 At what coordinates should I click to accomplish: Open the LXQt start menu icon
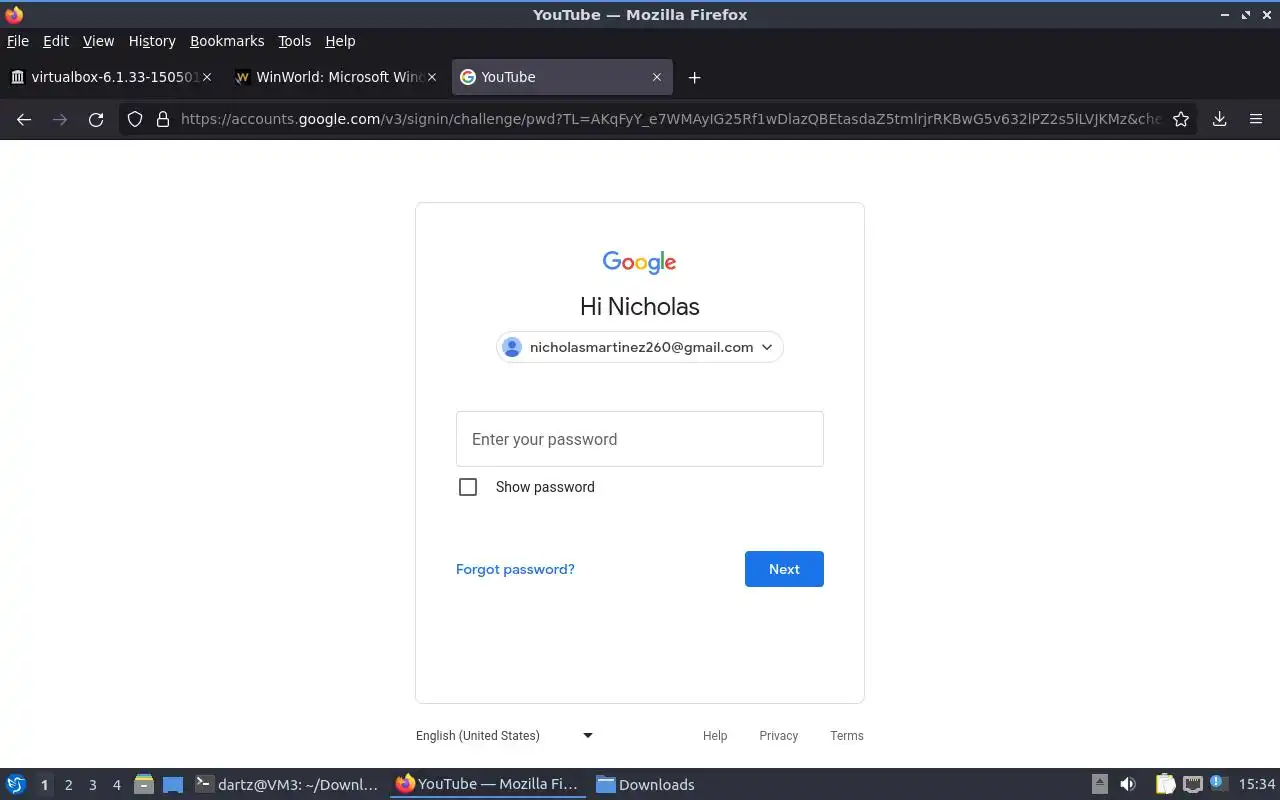(x=16, y=785)
